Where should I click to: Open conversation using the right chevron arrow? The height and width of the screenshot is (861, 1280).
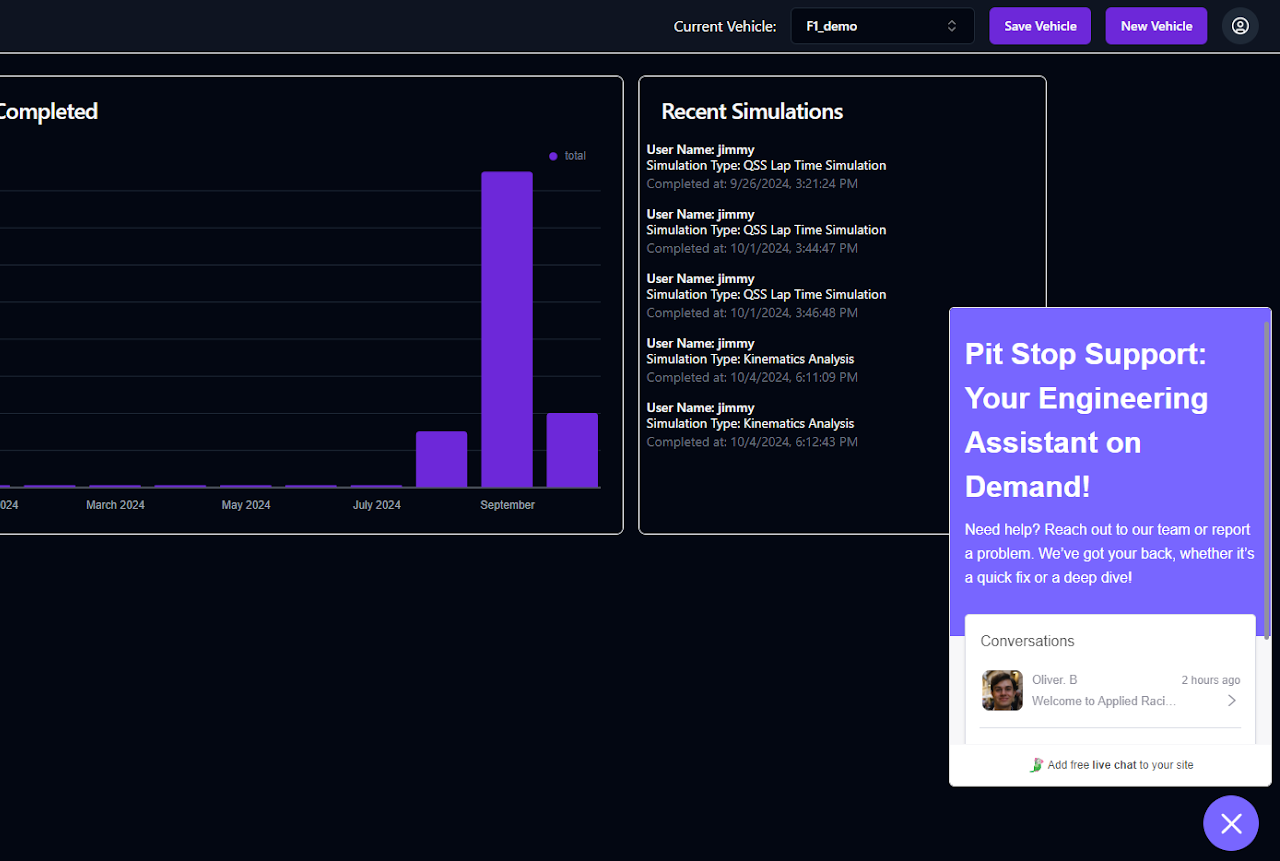pos(1232,700)
